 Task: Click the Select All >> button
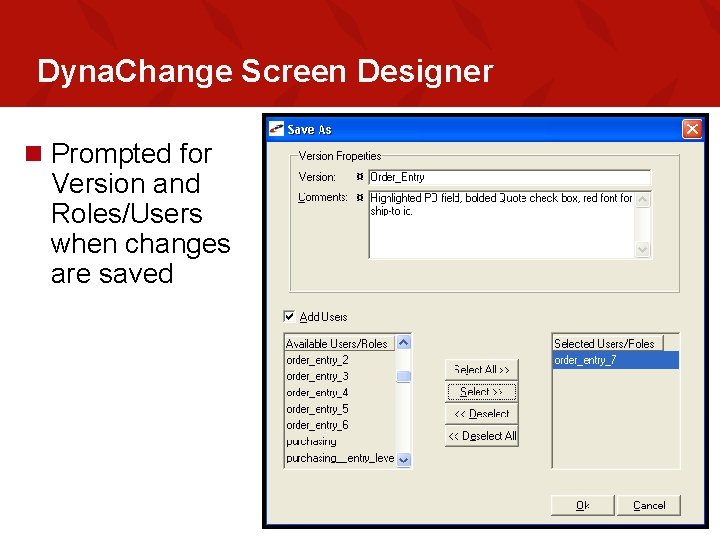(x=482, y=370)
